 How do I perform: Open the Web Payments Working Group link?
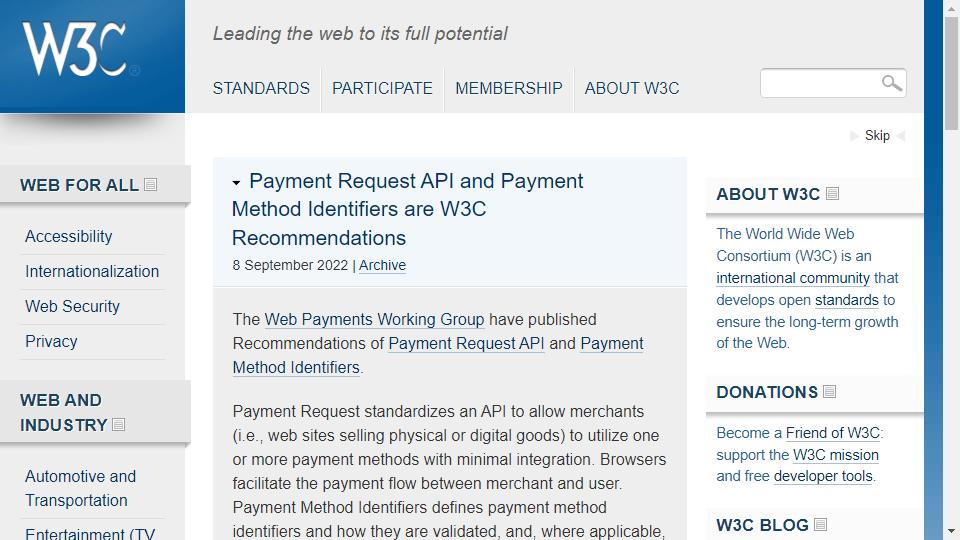click(x=374, y=320)
